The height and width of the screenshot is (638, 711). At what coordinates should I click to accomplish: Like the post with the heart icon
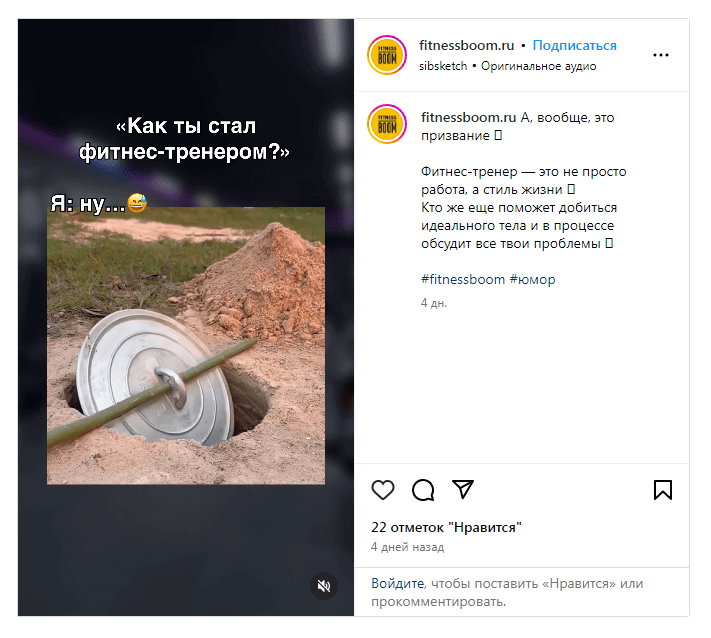[x=383, y=490]
